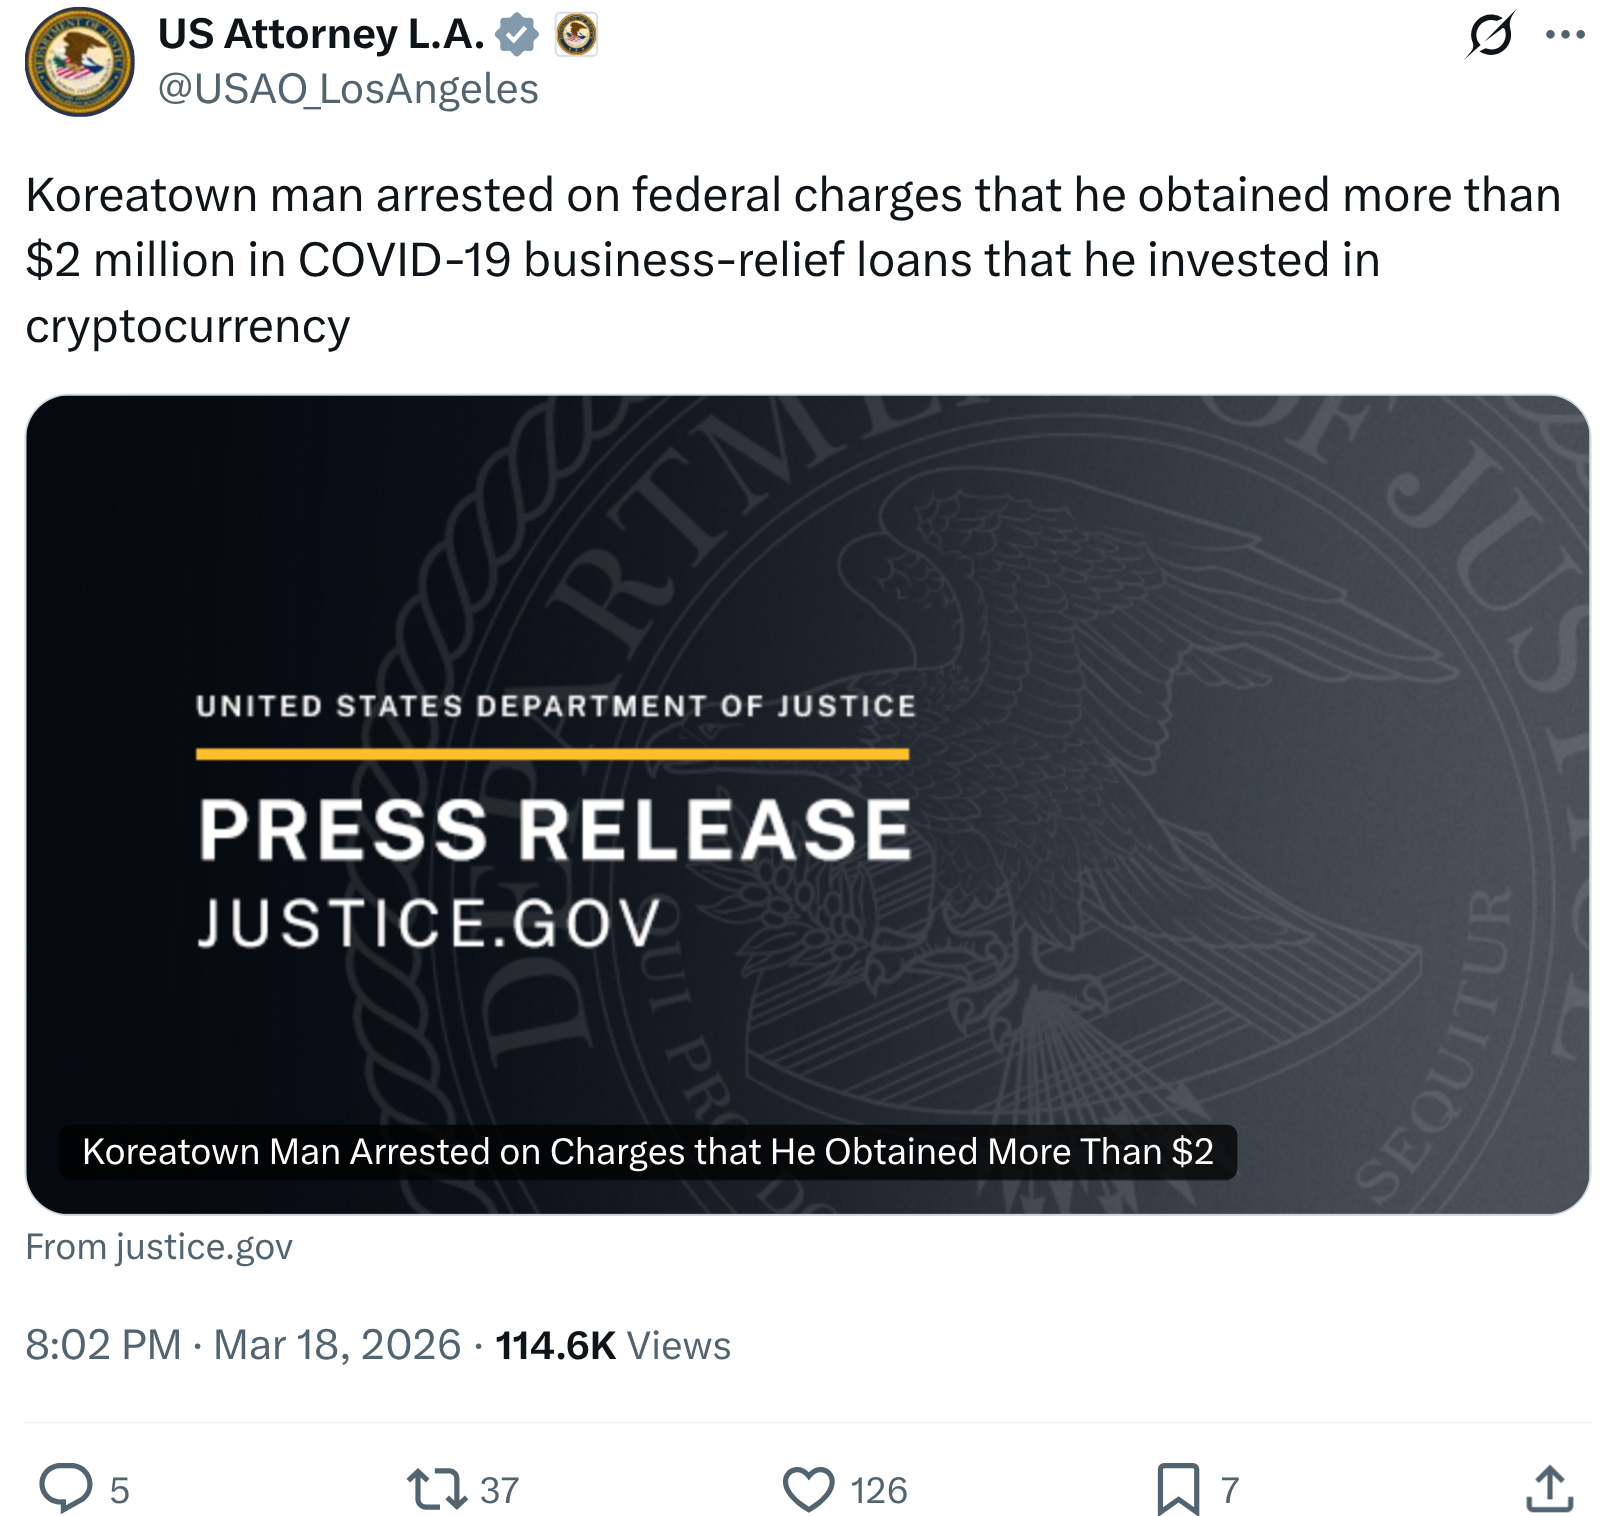
Task: Click the US Attorney L.A. display name
Action: pos(321,35)
